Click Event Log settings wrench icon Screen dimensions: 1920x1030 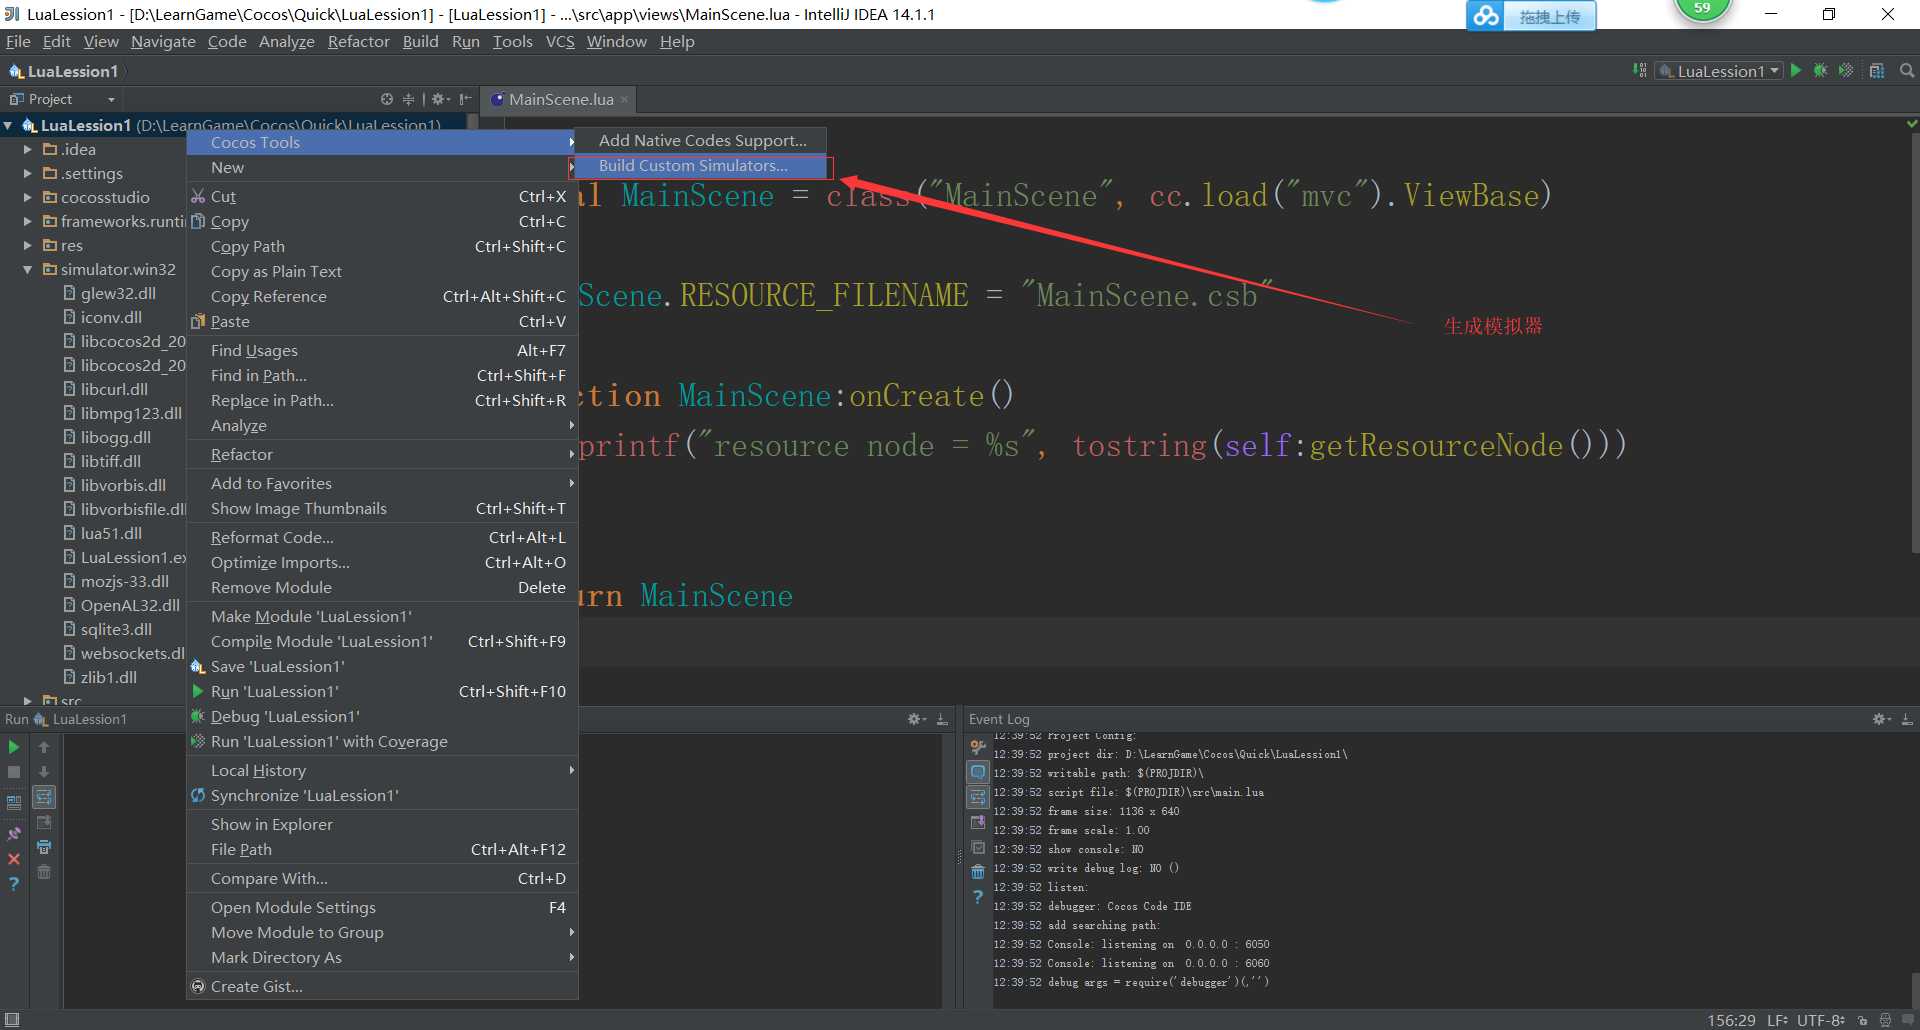click(978, 747)
